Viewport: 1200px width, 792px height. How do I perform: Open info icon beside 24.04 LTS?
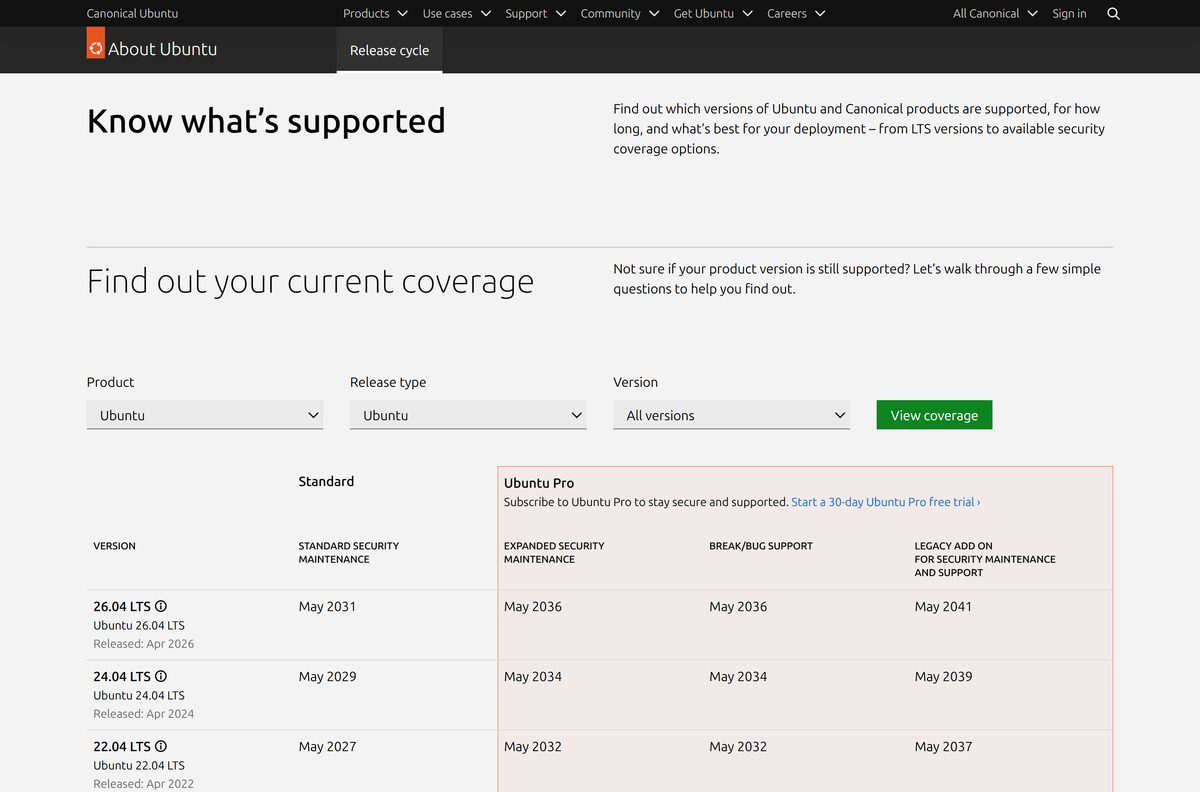tap(161, 676)
